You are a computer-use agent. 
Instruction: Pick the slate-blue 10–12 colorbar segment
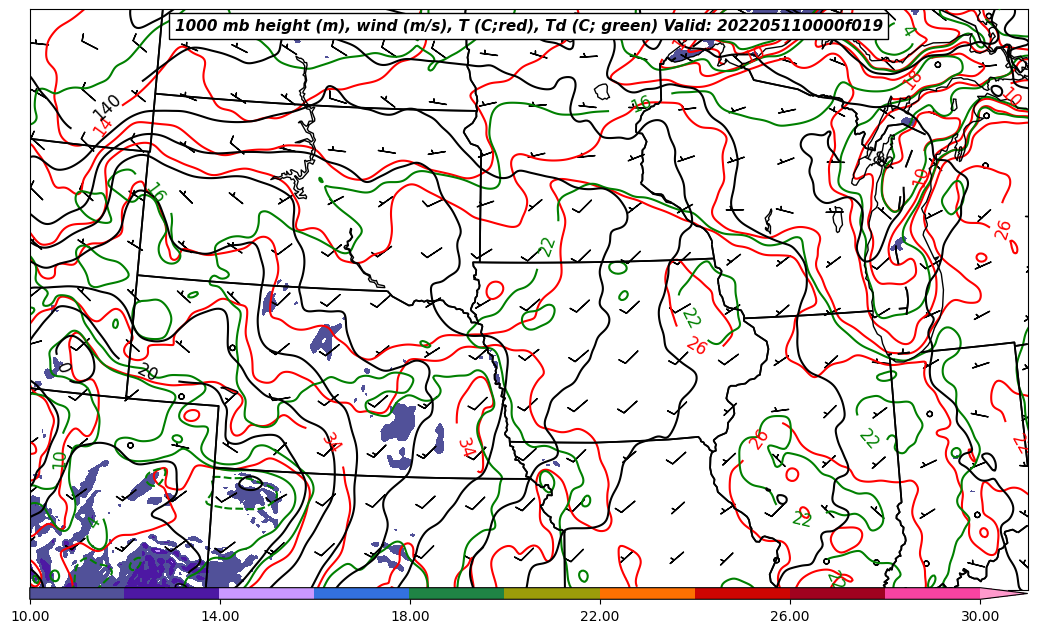[x=77, y=593]
